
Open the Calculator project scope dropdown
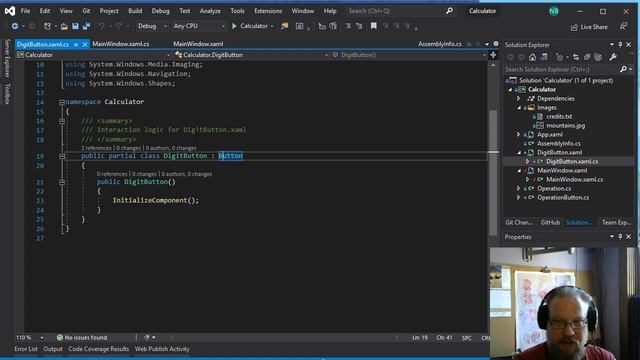93,55
